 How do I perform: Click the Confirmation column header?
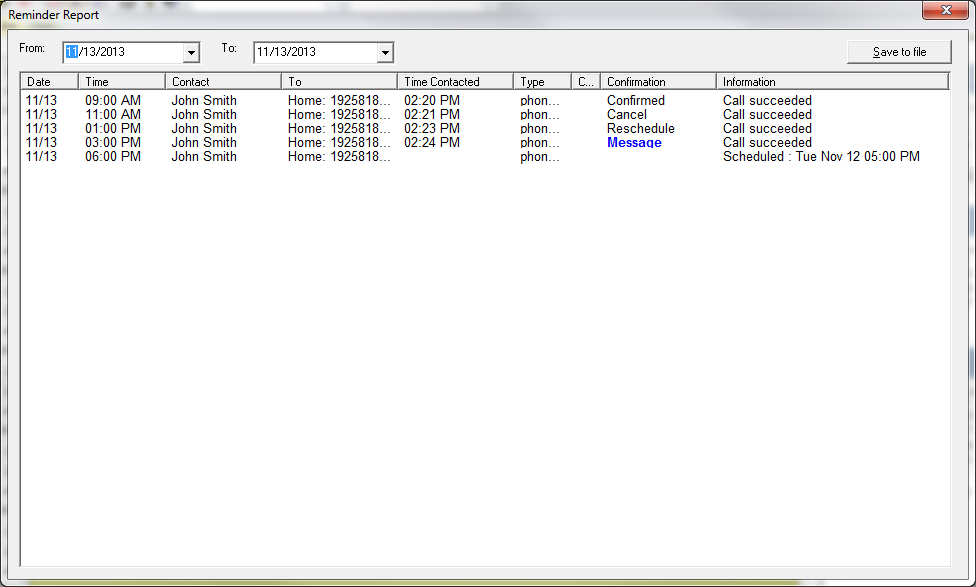coord(657,82)
